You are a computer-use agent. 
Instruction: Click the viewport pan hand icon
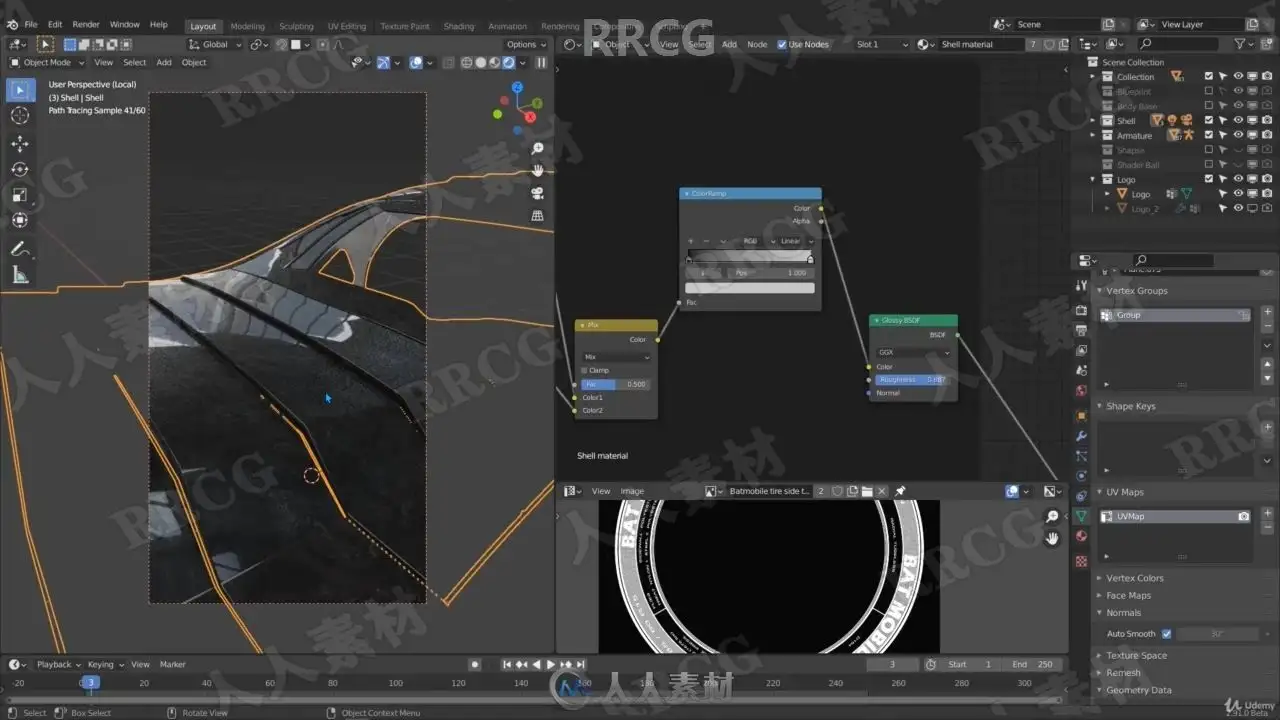coord(537,170)
